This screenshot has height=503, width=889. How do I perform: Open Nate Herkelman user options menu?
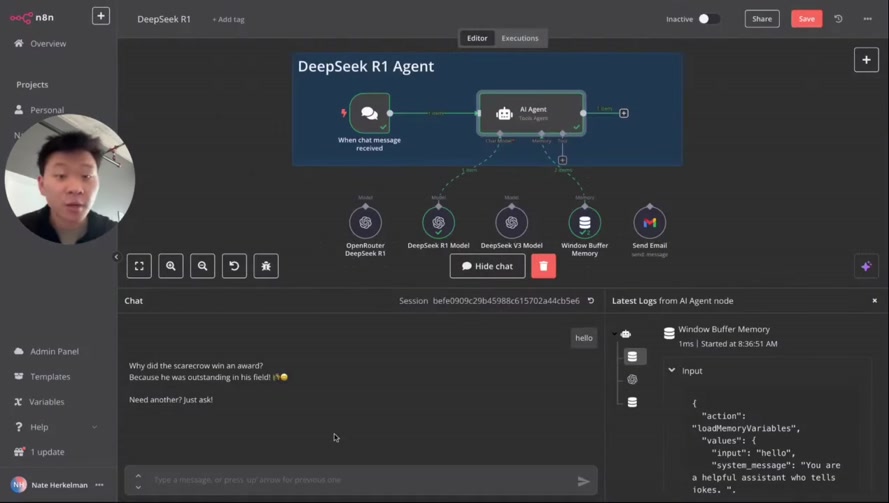coord(100,484)
